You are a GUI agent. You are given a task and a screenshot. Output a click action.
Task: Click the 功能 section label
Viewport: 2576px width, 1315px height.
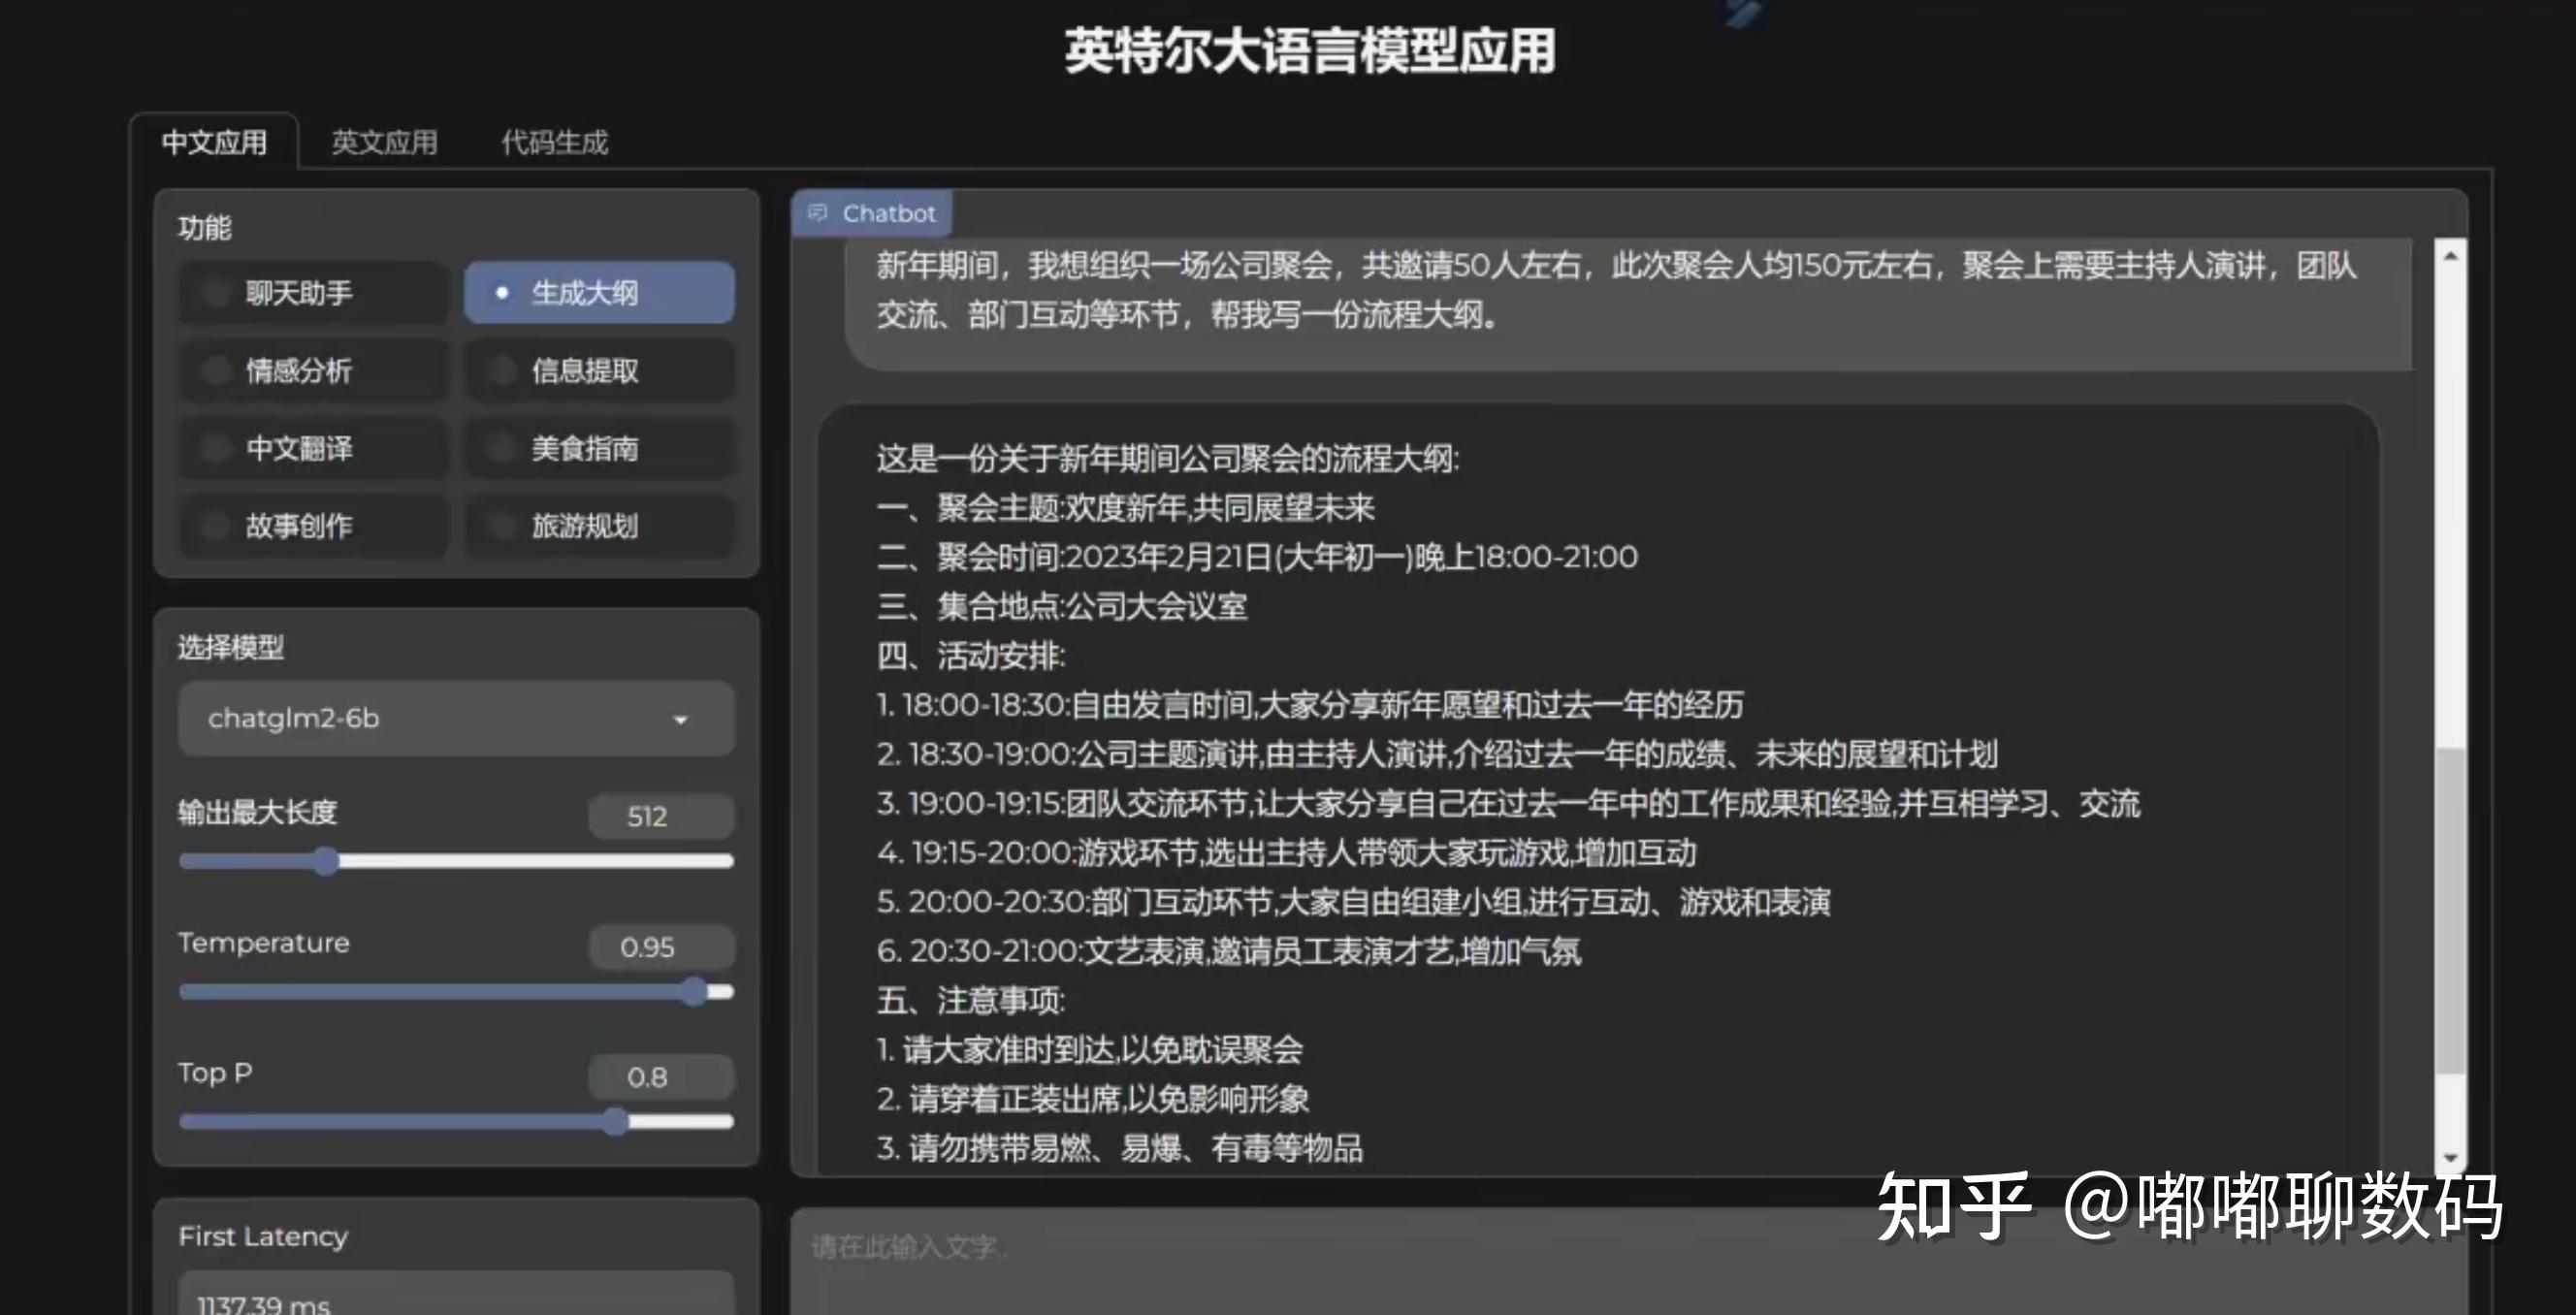(x=205, y=228)
